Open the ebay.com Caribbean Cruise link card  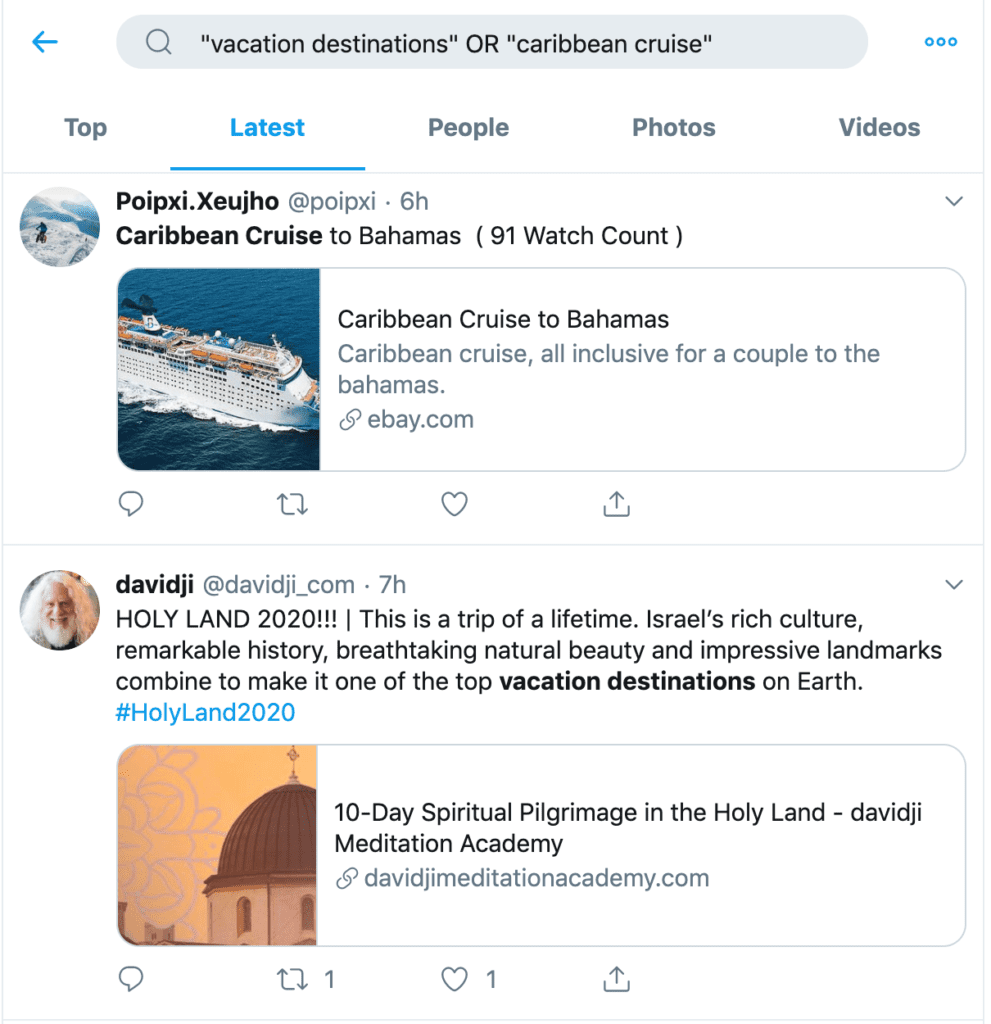tap(541, 369)
